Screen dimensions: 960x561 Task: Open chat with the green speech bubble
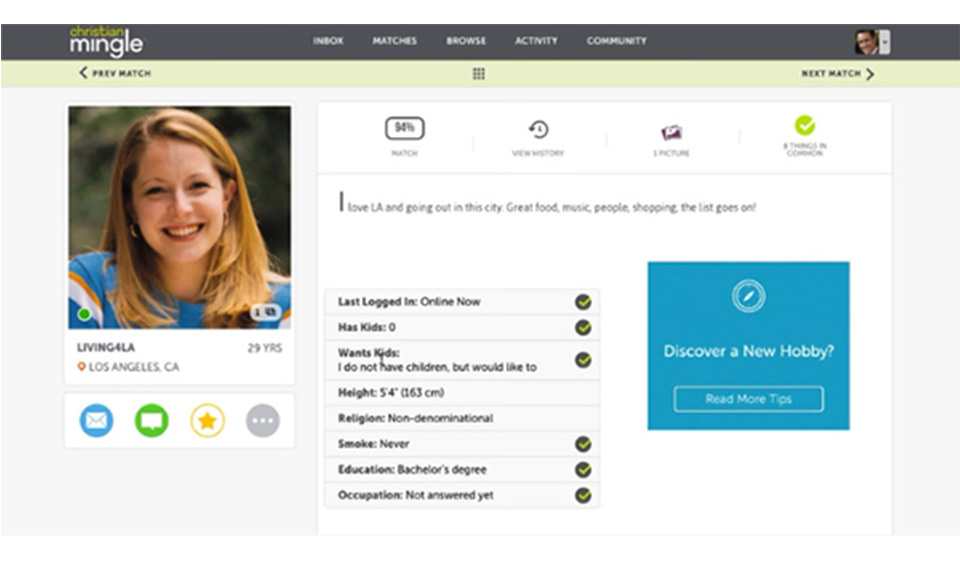pos(152,421)
